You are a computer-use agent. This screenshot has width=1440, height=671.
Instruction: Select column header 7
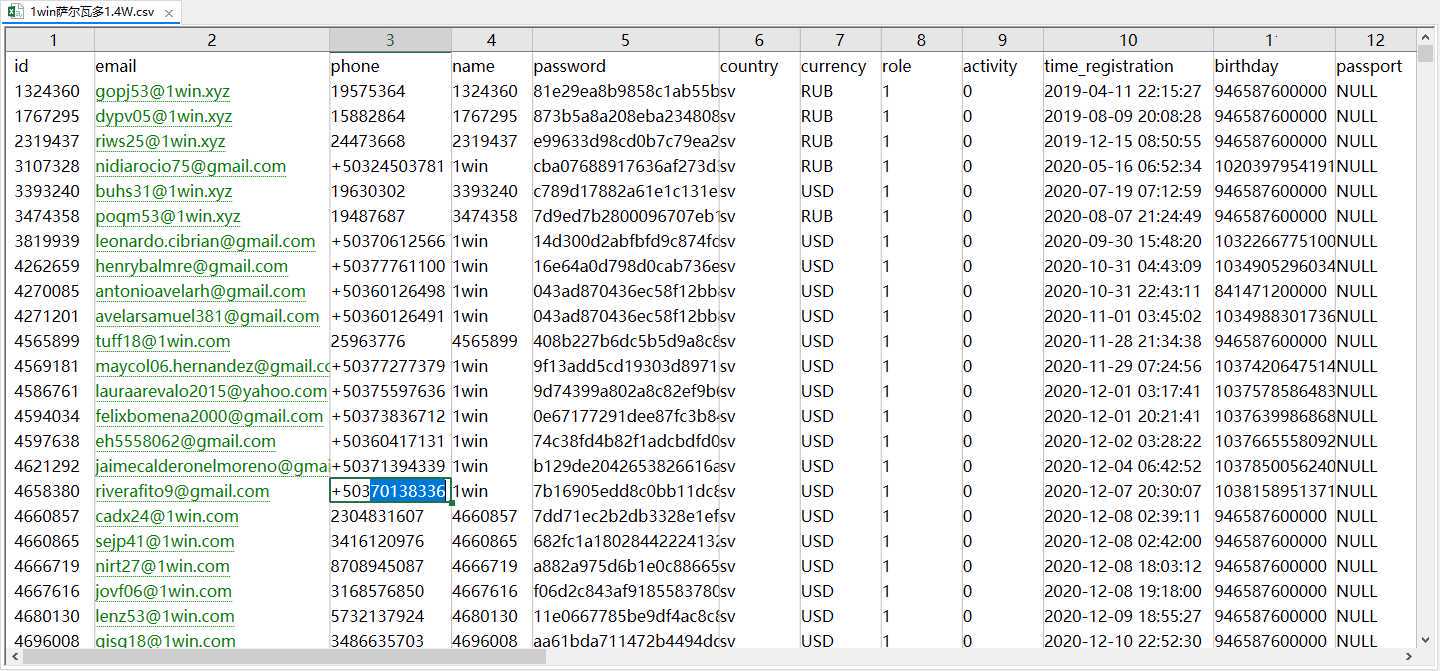tap(840, 40)
